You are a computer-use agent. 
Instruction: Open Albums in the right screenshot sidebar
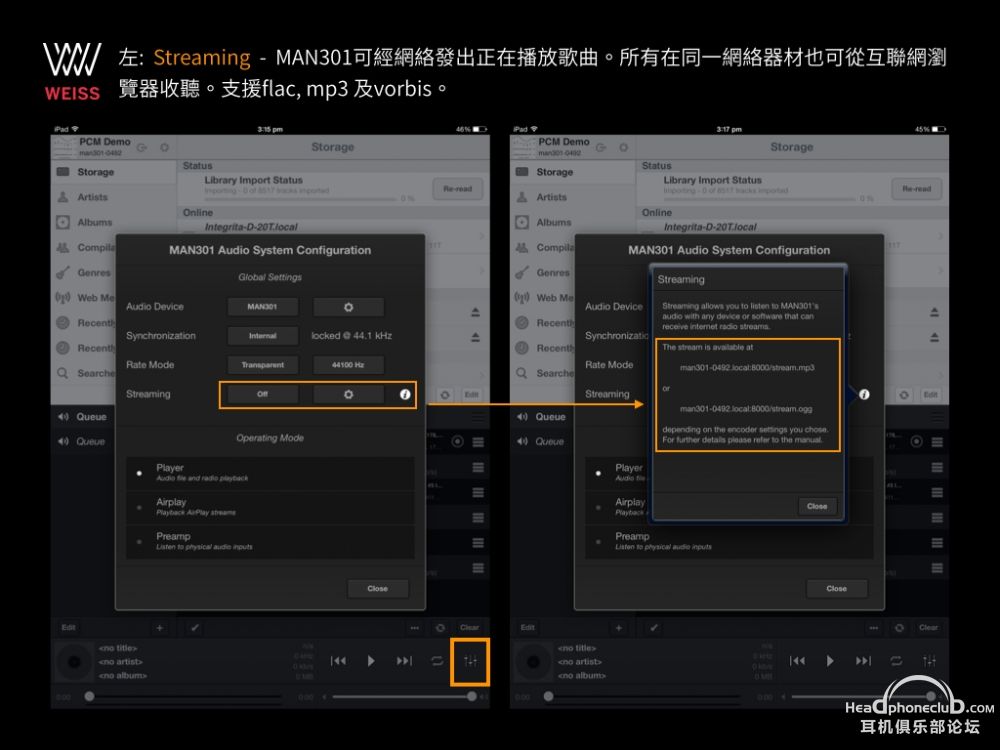[573, 223]
